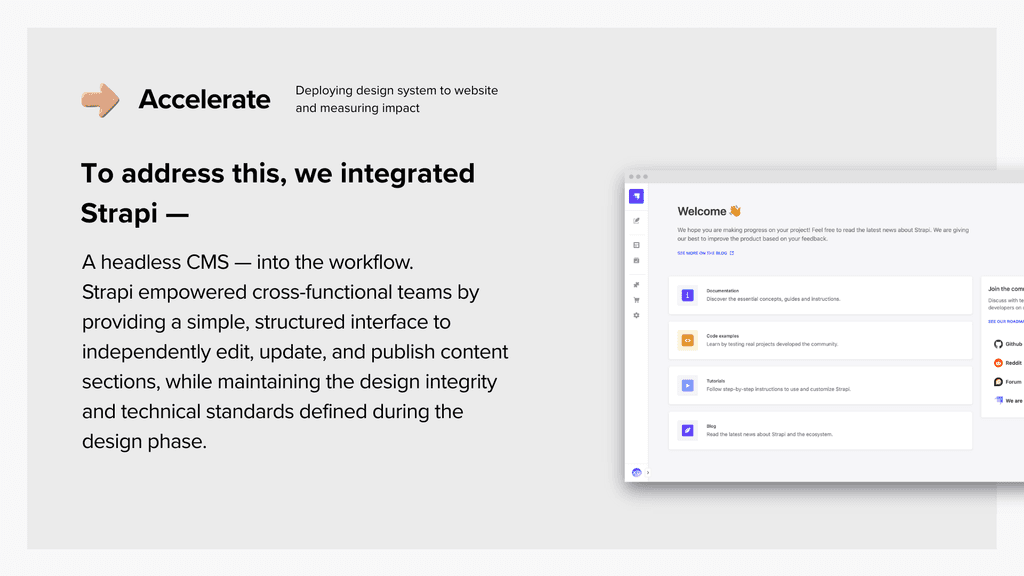
Task: Open Plugins puzzle icon in sidebar
Action: 636,285
